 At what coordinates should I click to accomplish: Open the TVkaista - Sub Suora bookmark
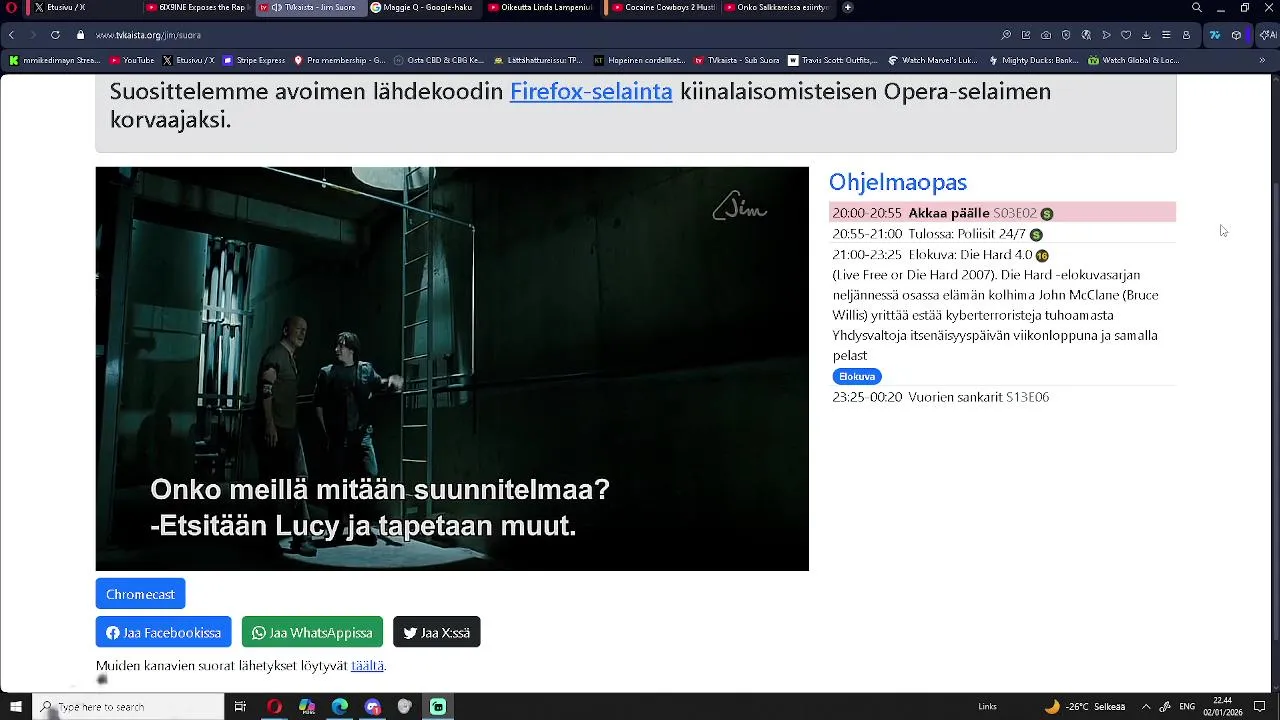(736, 60)
